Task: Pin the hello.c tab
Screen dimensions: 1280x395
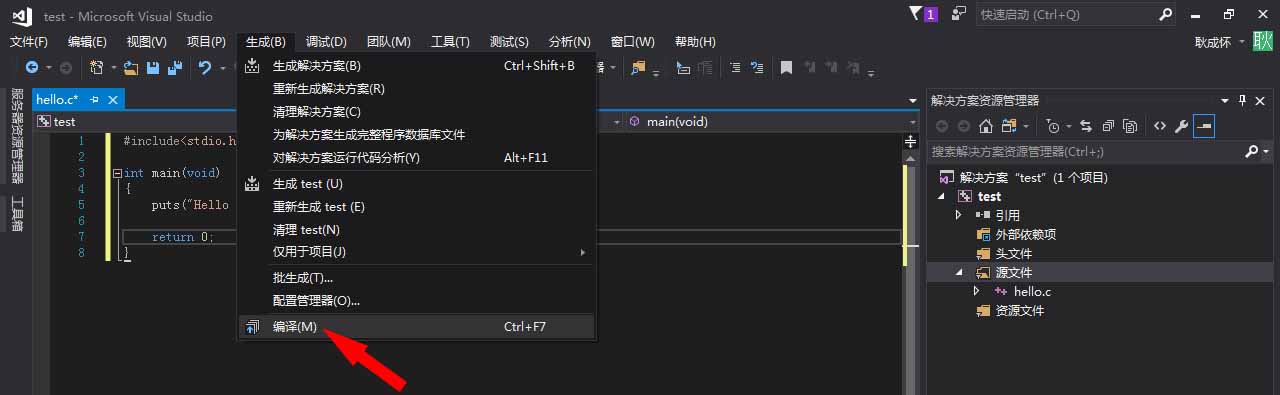Action: pos(95,100)
